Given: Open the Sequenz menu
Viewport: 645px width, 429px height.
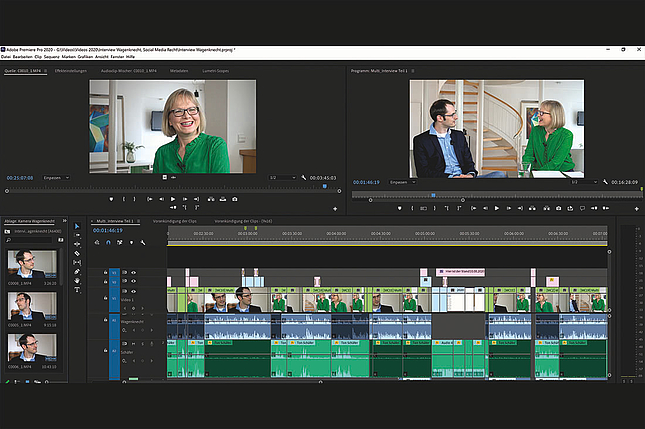Looking at the screenshot, I should point(54,56).
